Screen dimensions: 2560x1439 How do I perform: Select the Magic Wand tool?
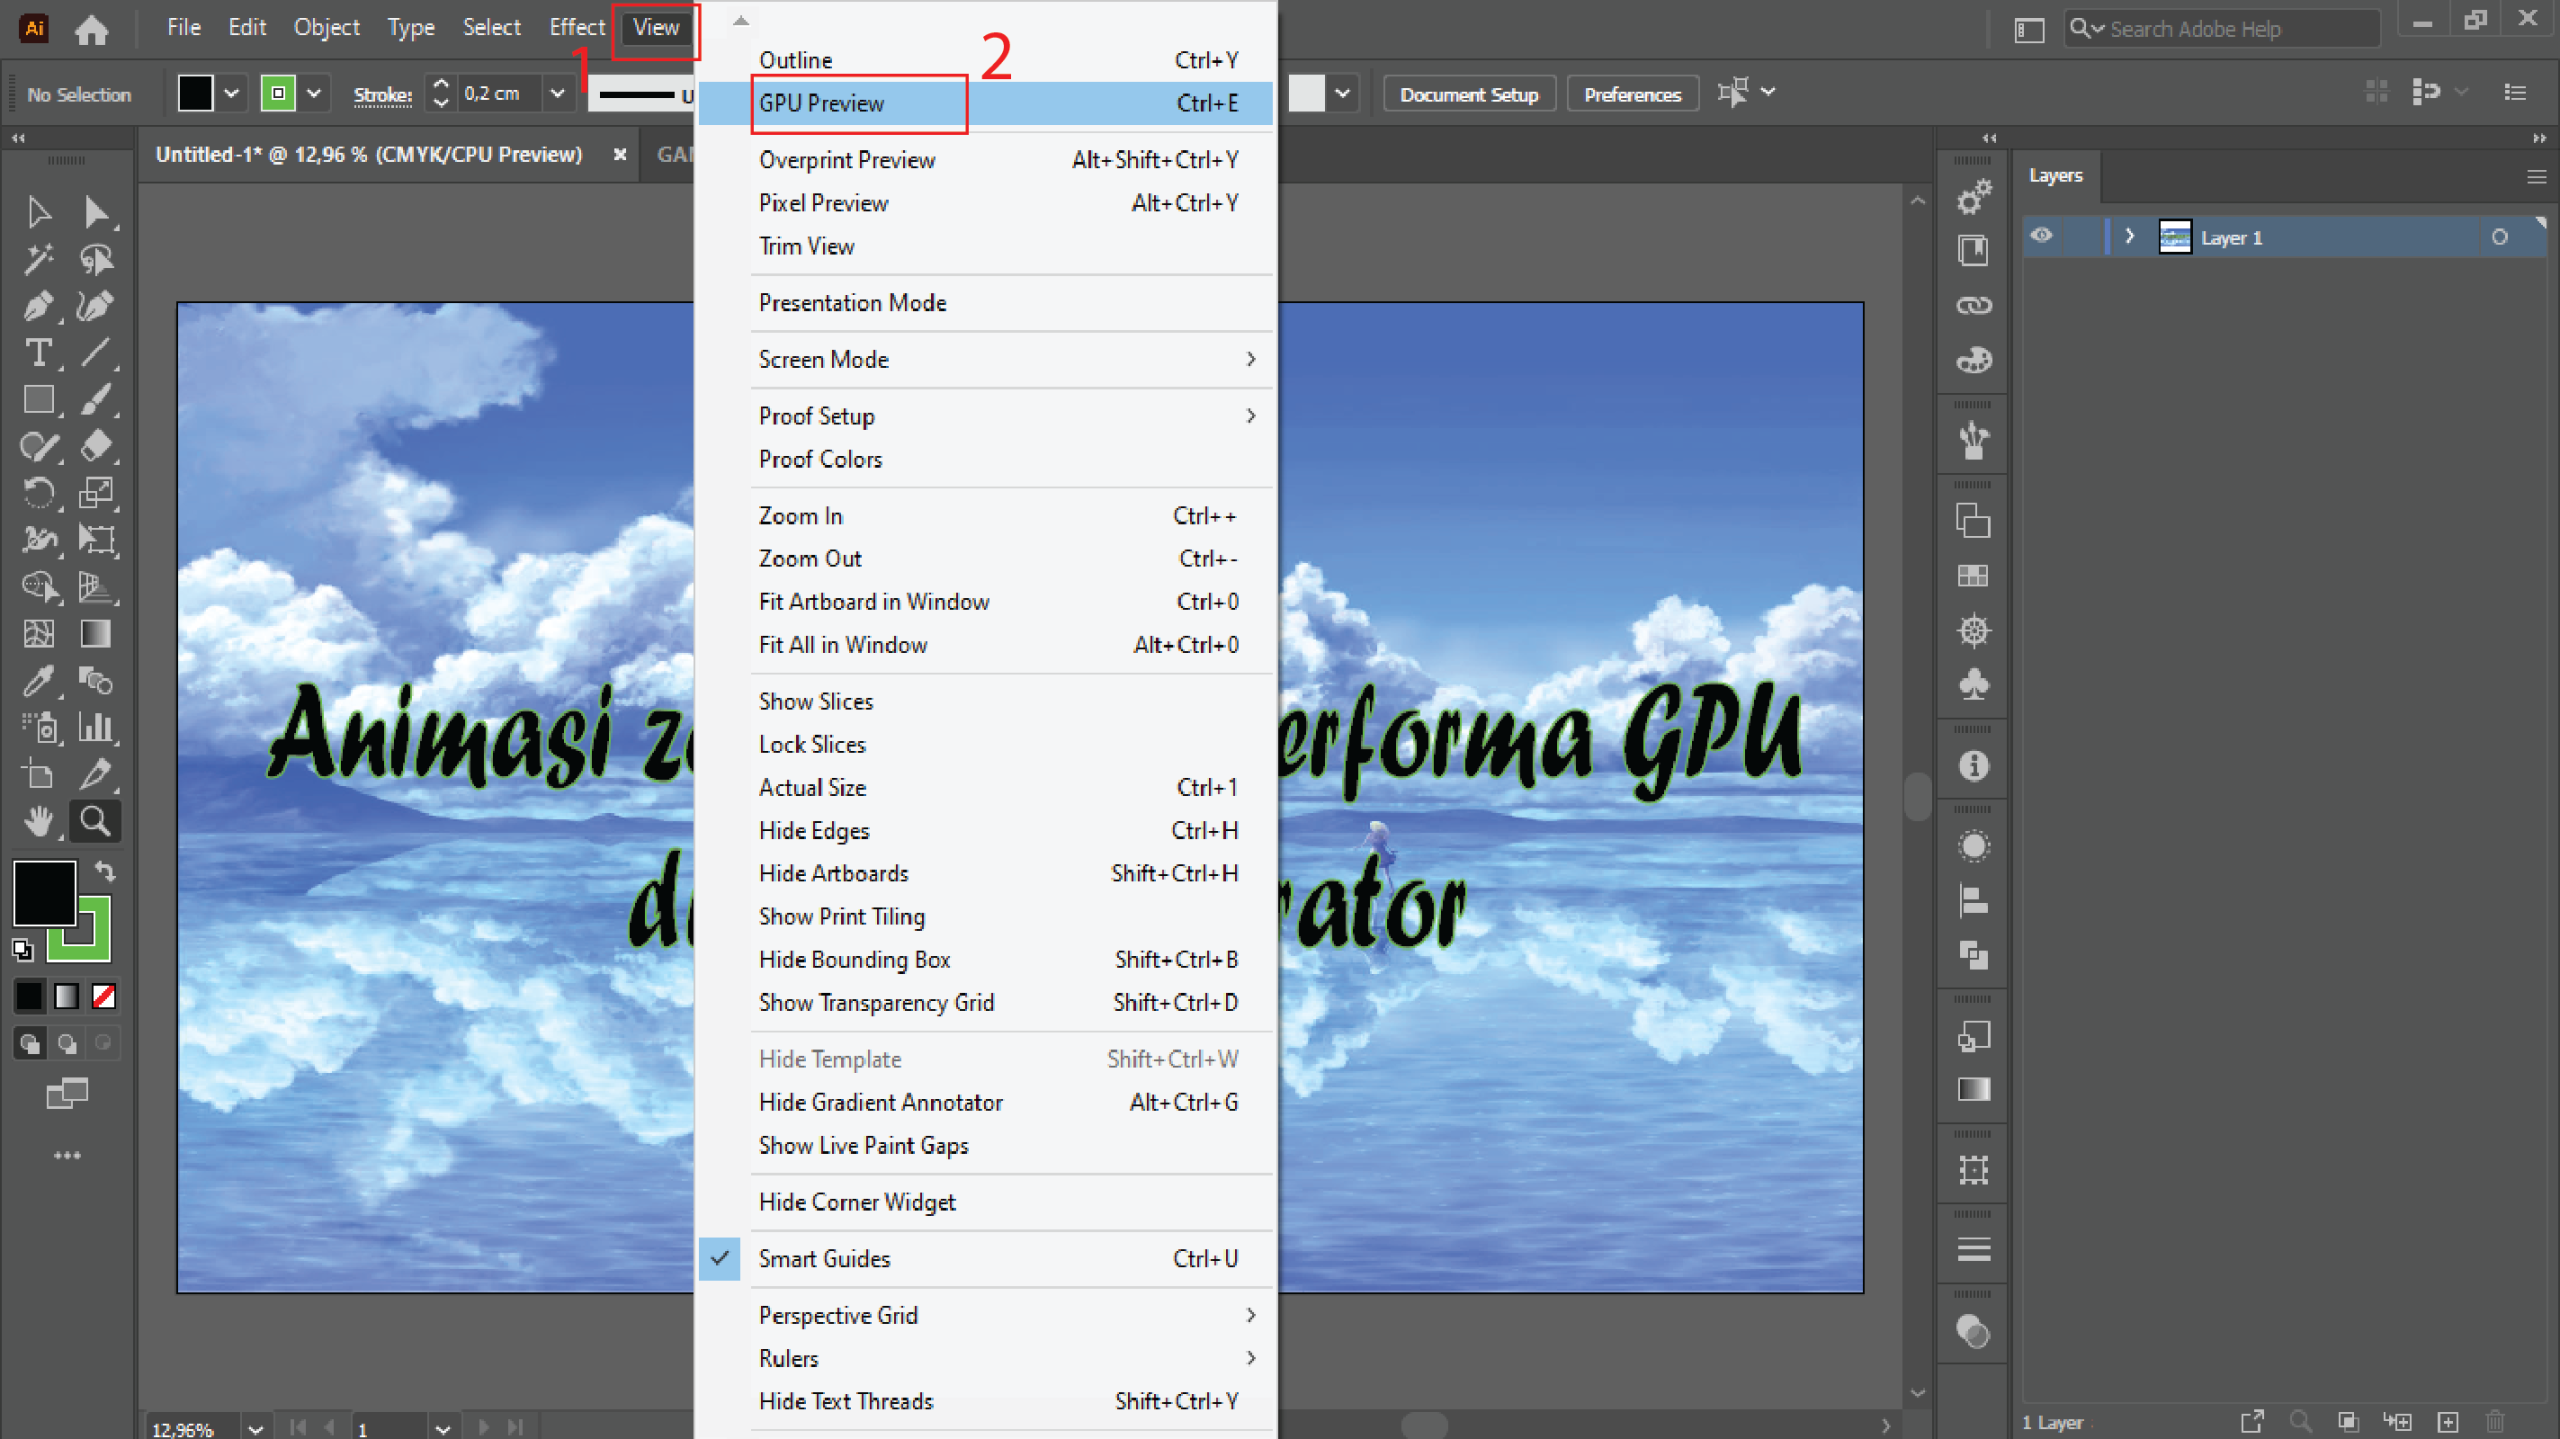click(38, 259)
